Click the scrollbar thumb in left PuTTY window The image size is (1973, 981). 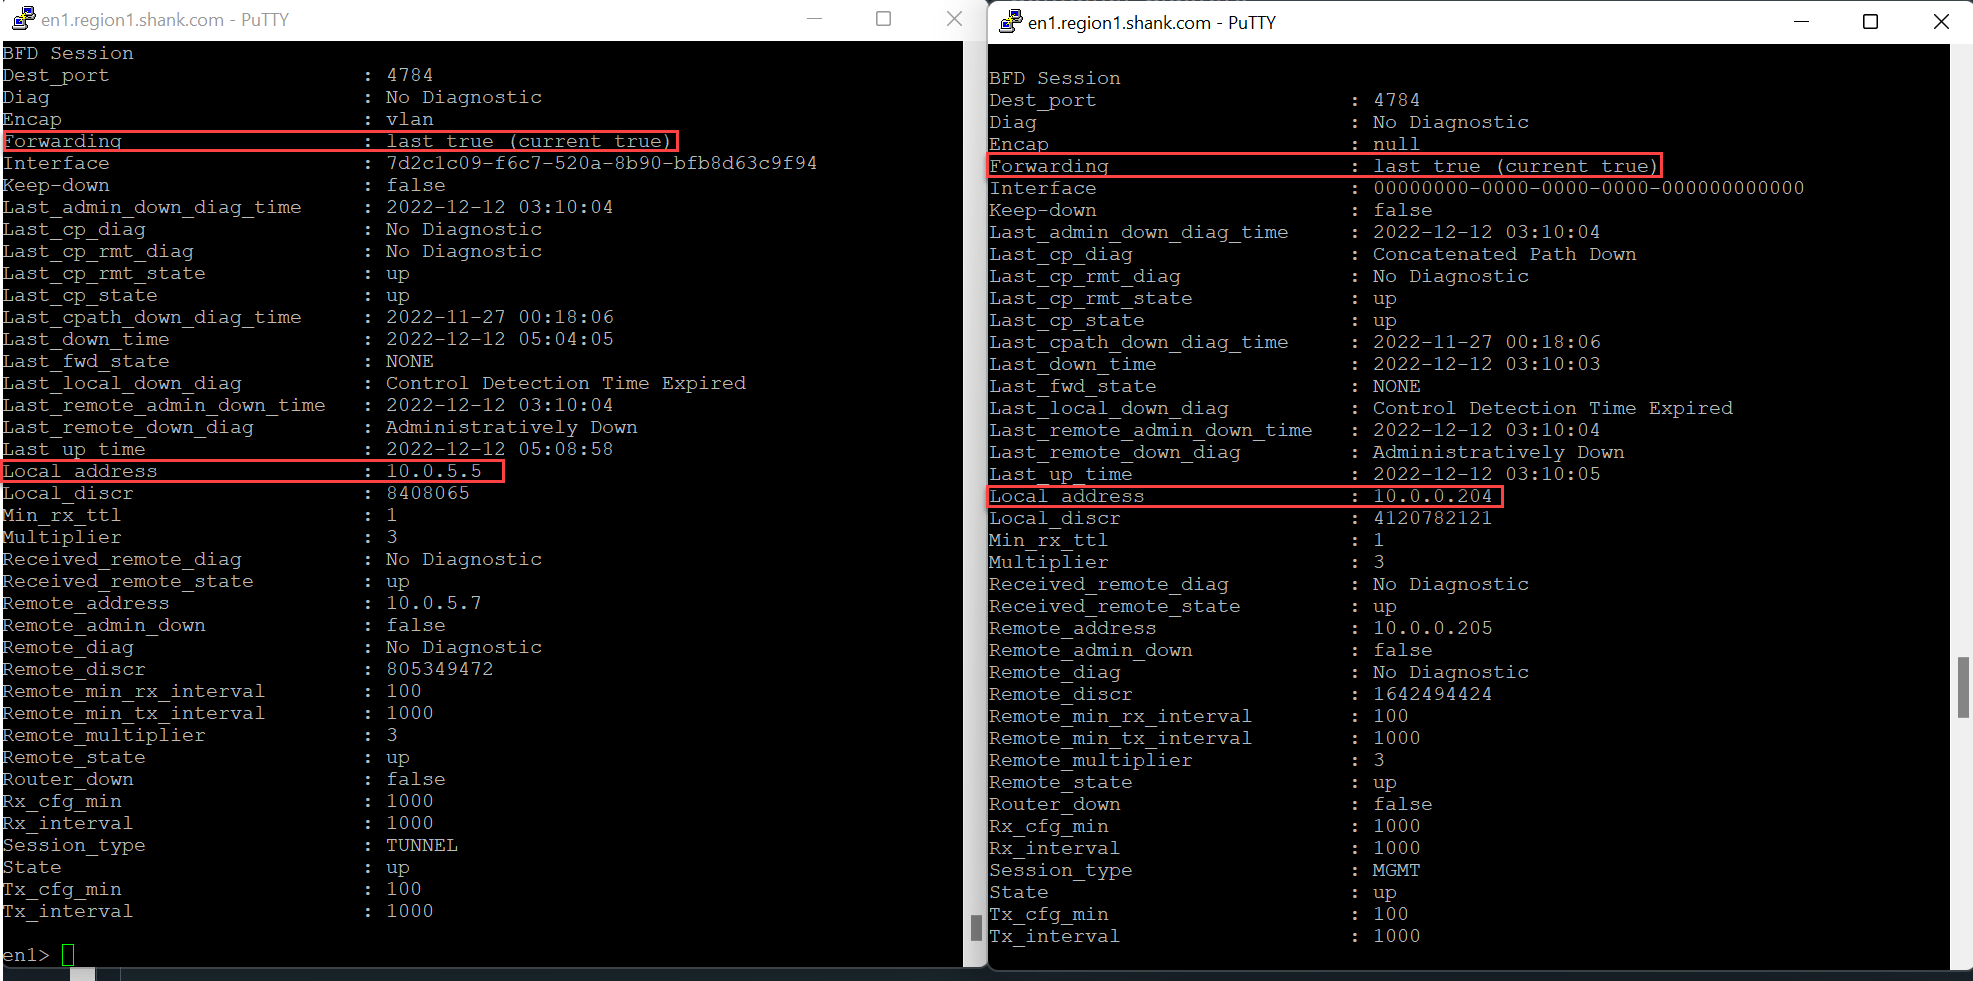pos(976,928)
